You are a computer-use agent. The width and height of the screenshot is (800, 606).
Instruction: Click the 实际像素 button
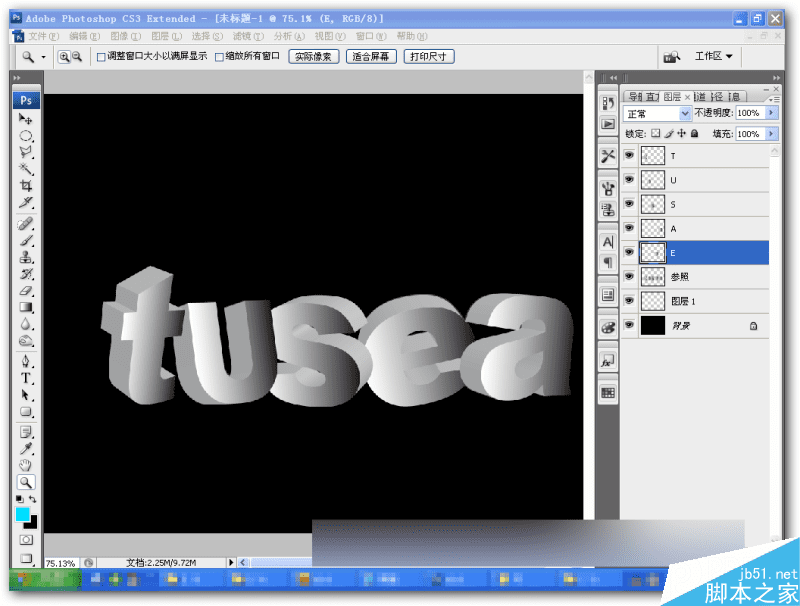tap(314, 57)
